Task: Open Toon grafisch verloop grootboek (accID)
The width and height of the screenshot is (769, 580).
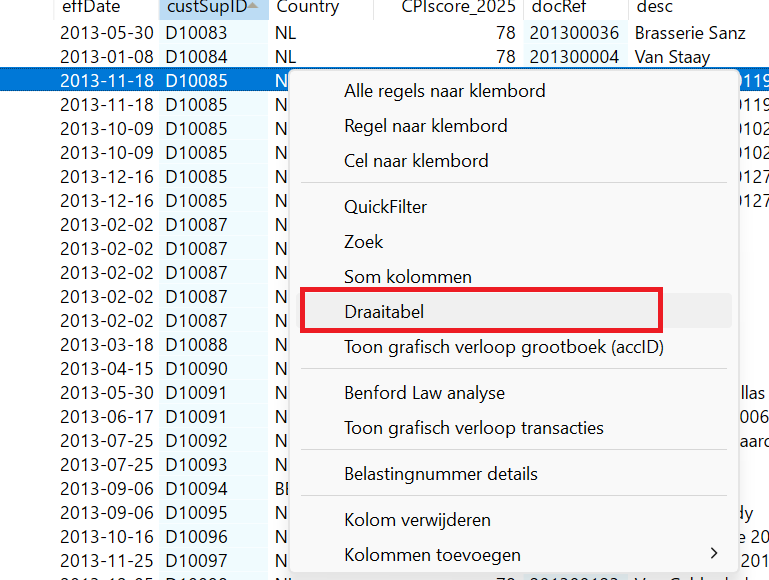Action: tap(504, 347)
